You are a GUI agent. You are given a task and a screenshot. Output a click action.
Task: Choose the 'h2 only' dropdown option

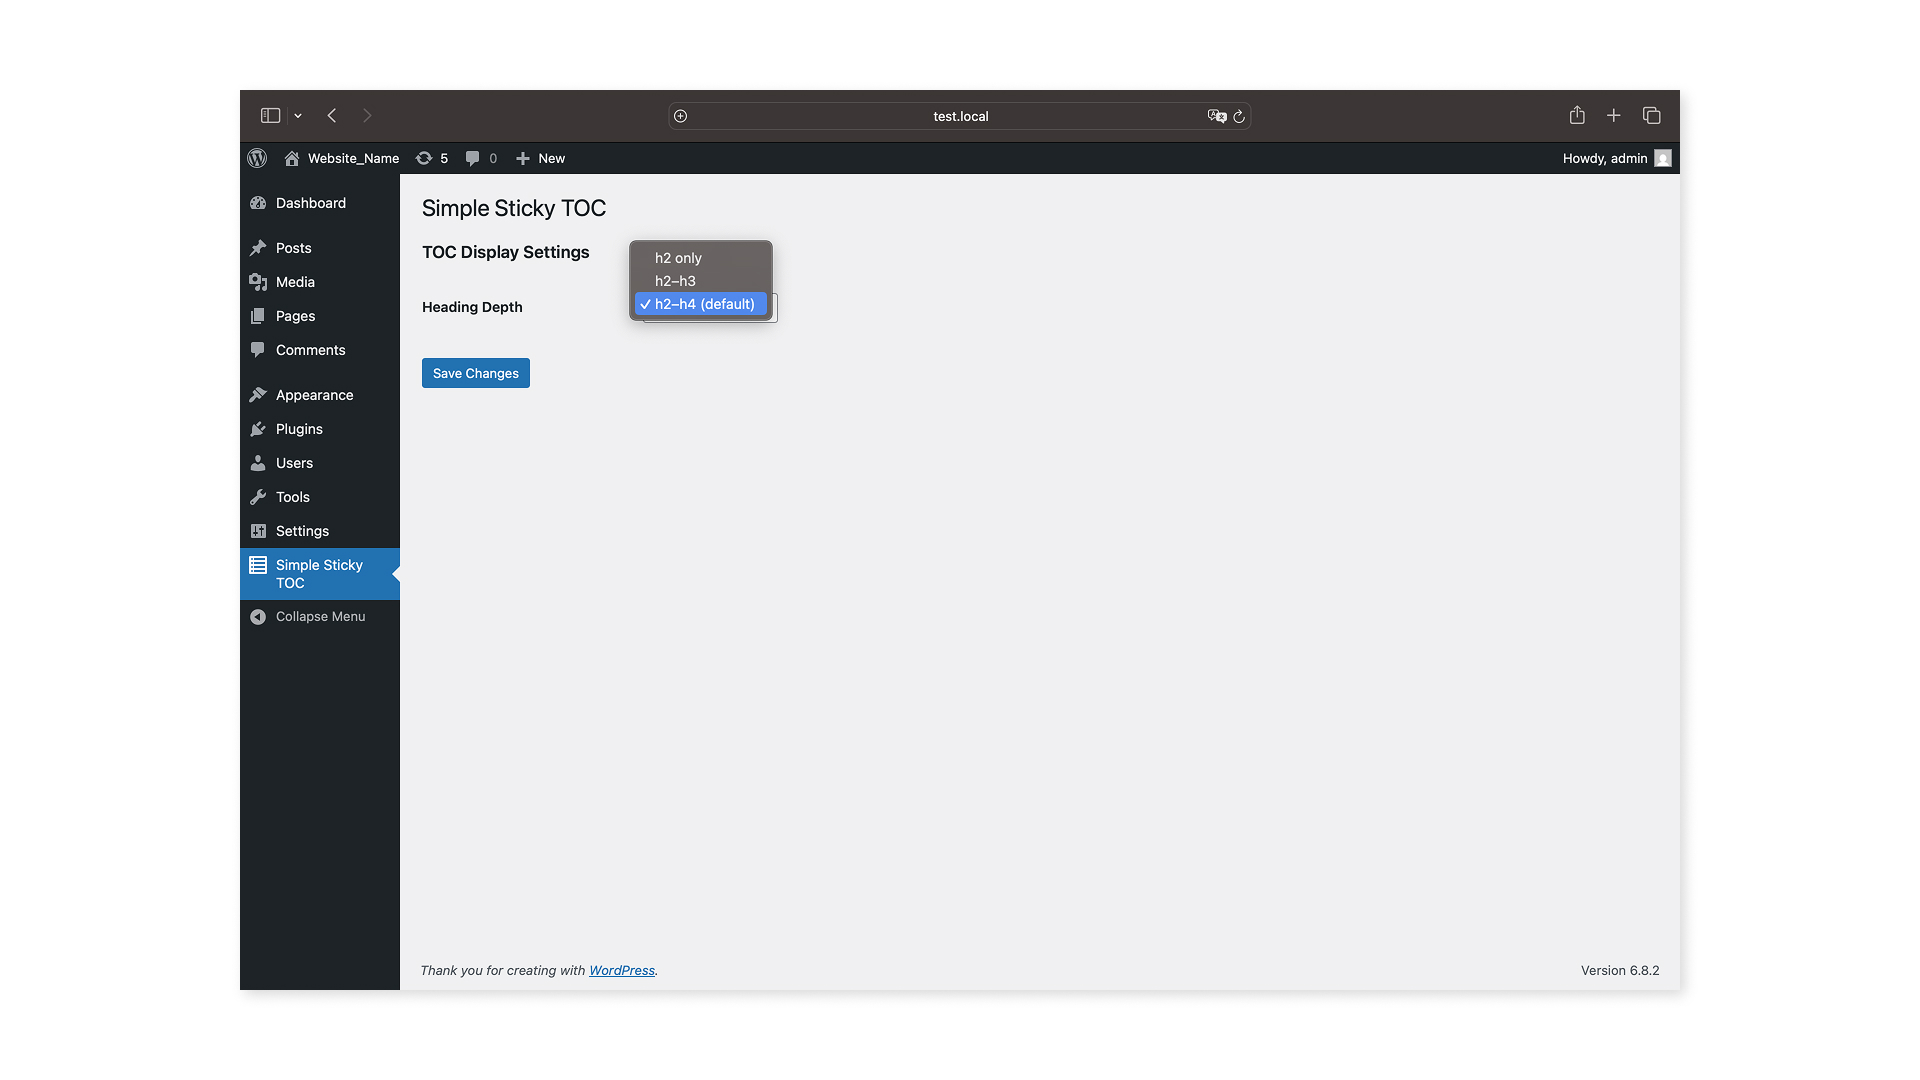701,258
